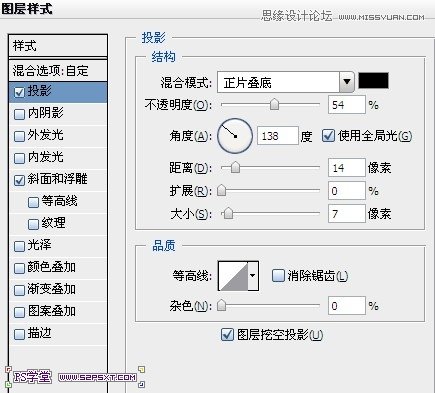Enable the 光泽 satin checkbox

pos(20,246)
